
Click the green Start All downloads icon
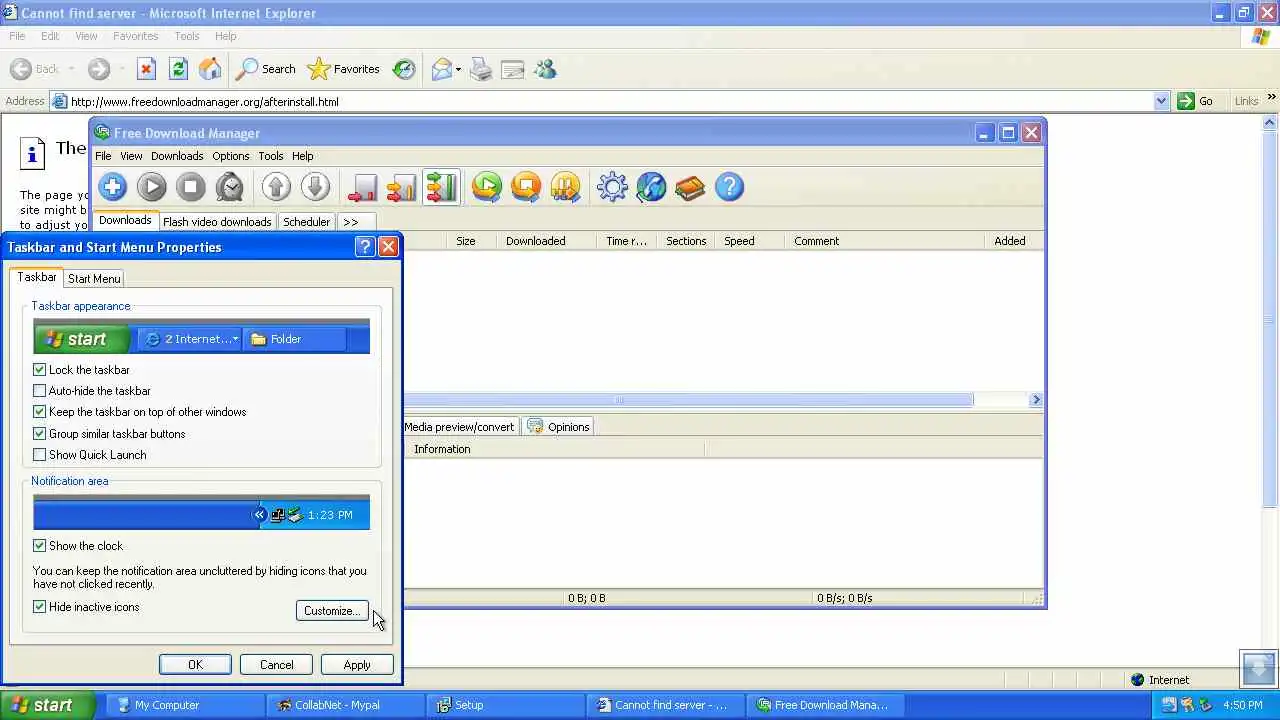(487, 187)
